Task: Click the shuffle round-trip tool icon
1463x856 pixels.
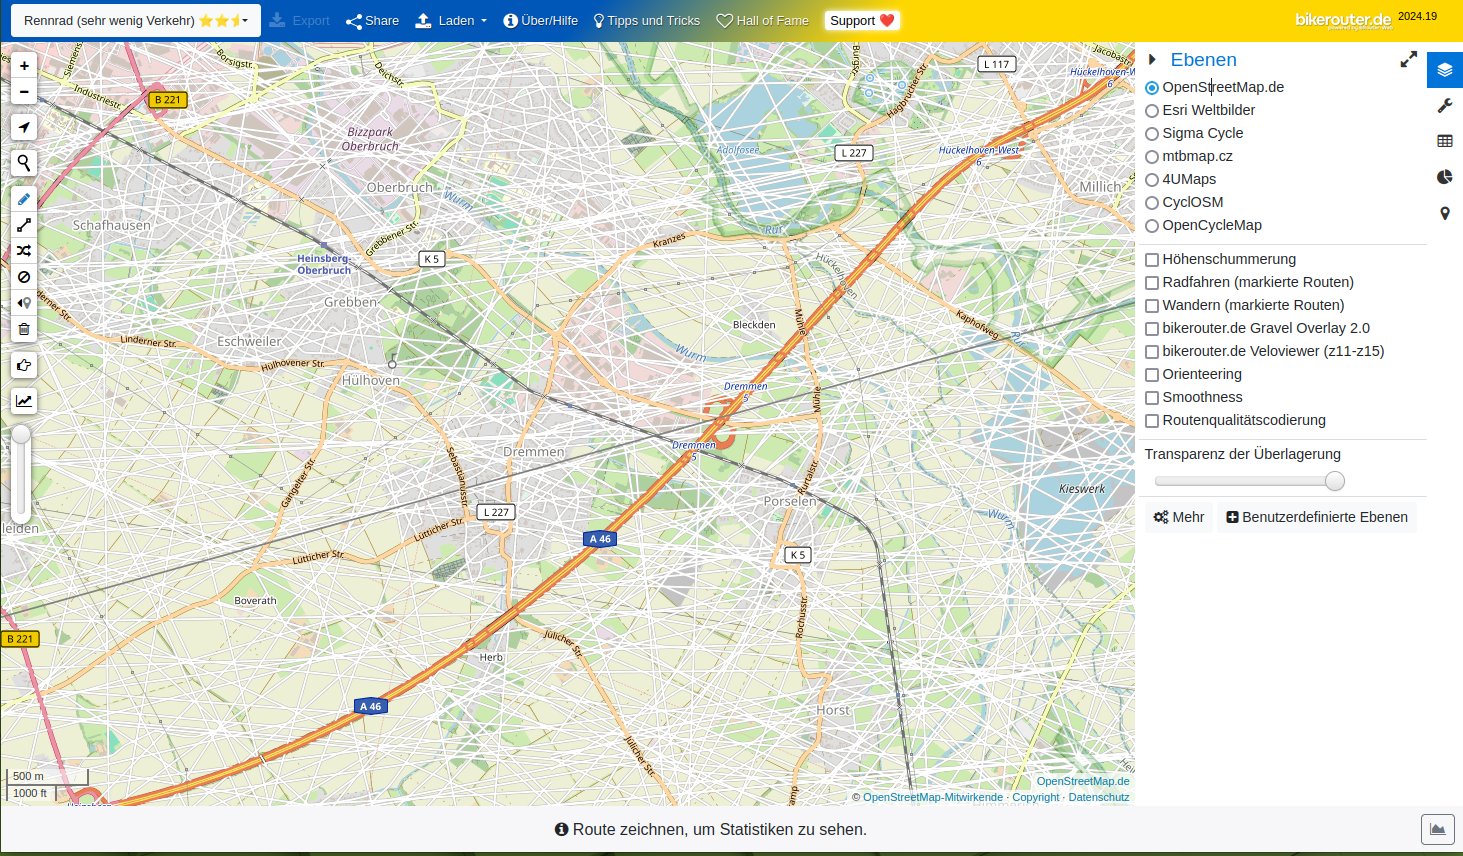Action: click(x=24, y=251)
